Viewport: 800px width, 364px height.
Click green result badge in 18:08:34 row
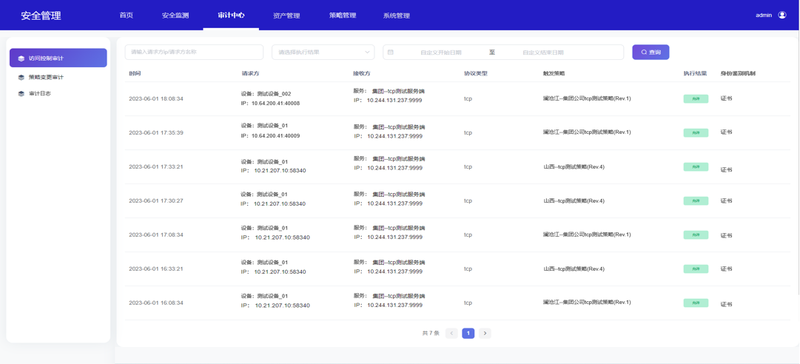point(696,99)
